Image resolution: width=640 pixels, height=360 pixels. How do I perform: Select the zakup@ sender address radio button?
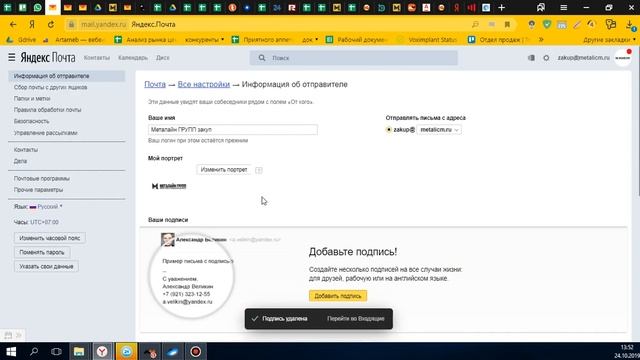point(388,129)
